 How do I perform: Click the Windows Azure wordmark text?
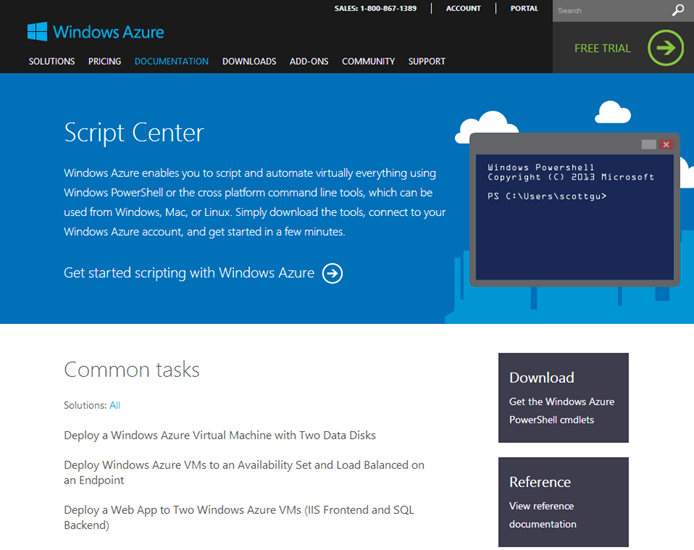108,32
